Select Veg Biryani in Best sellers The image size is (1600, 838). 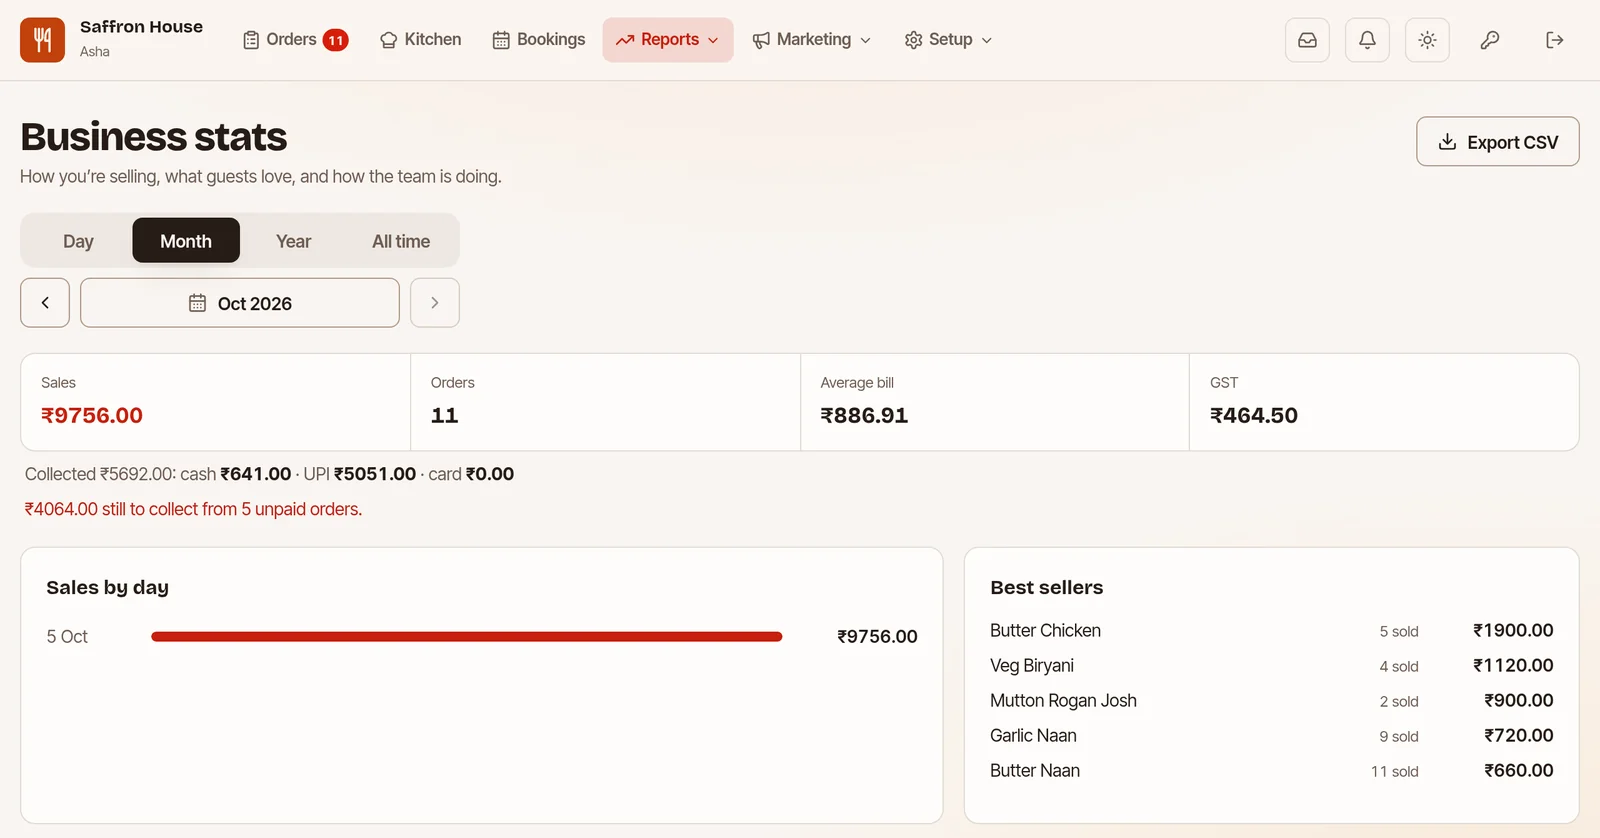coord(1272,666)
